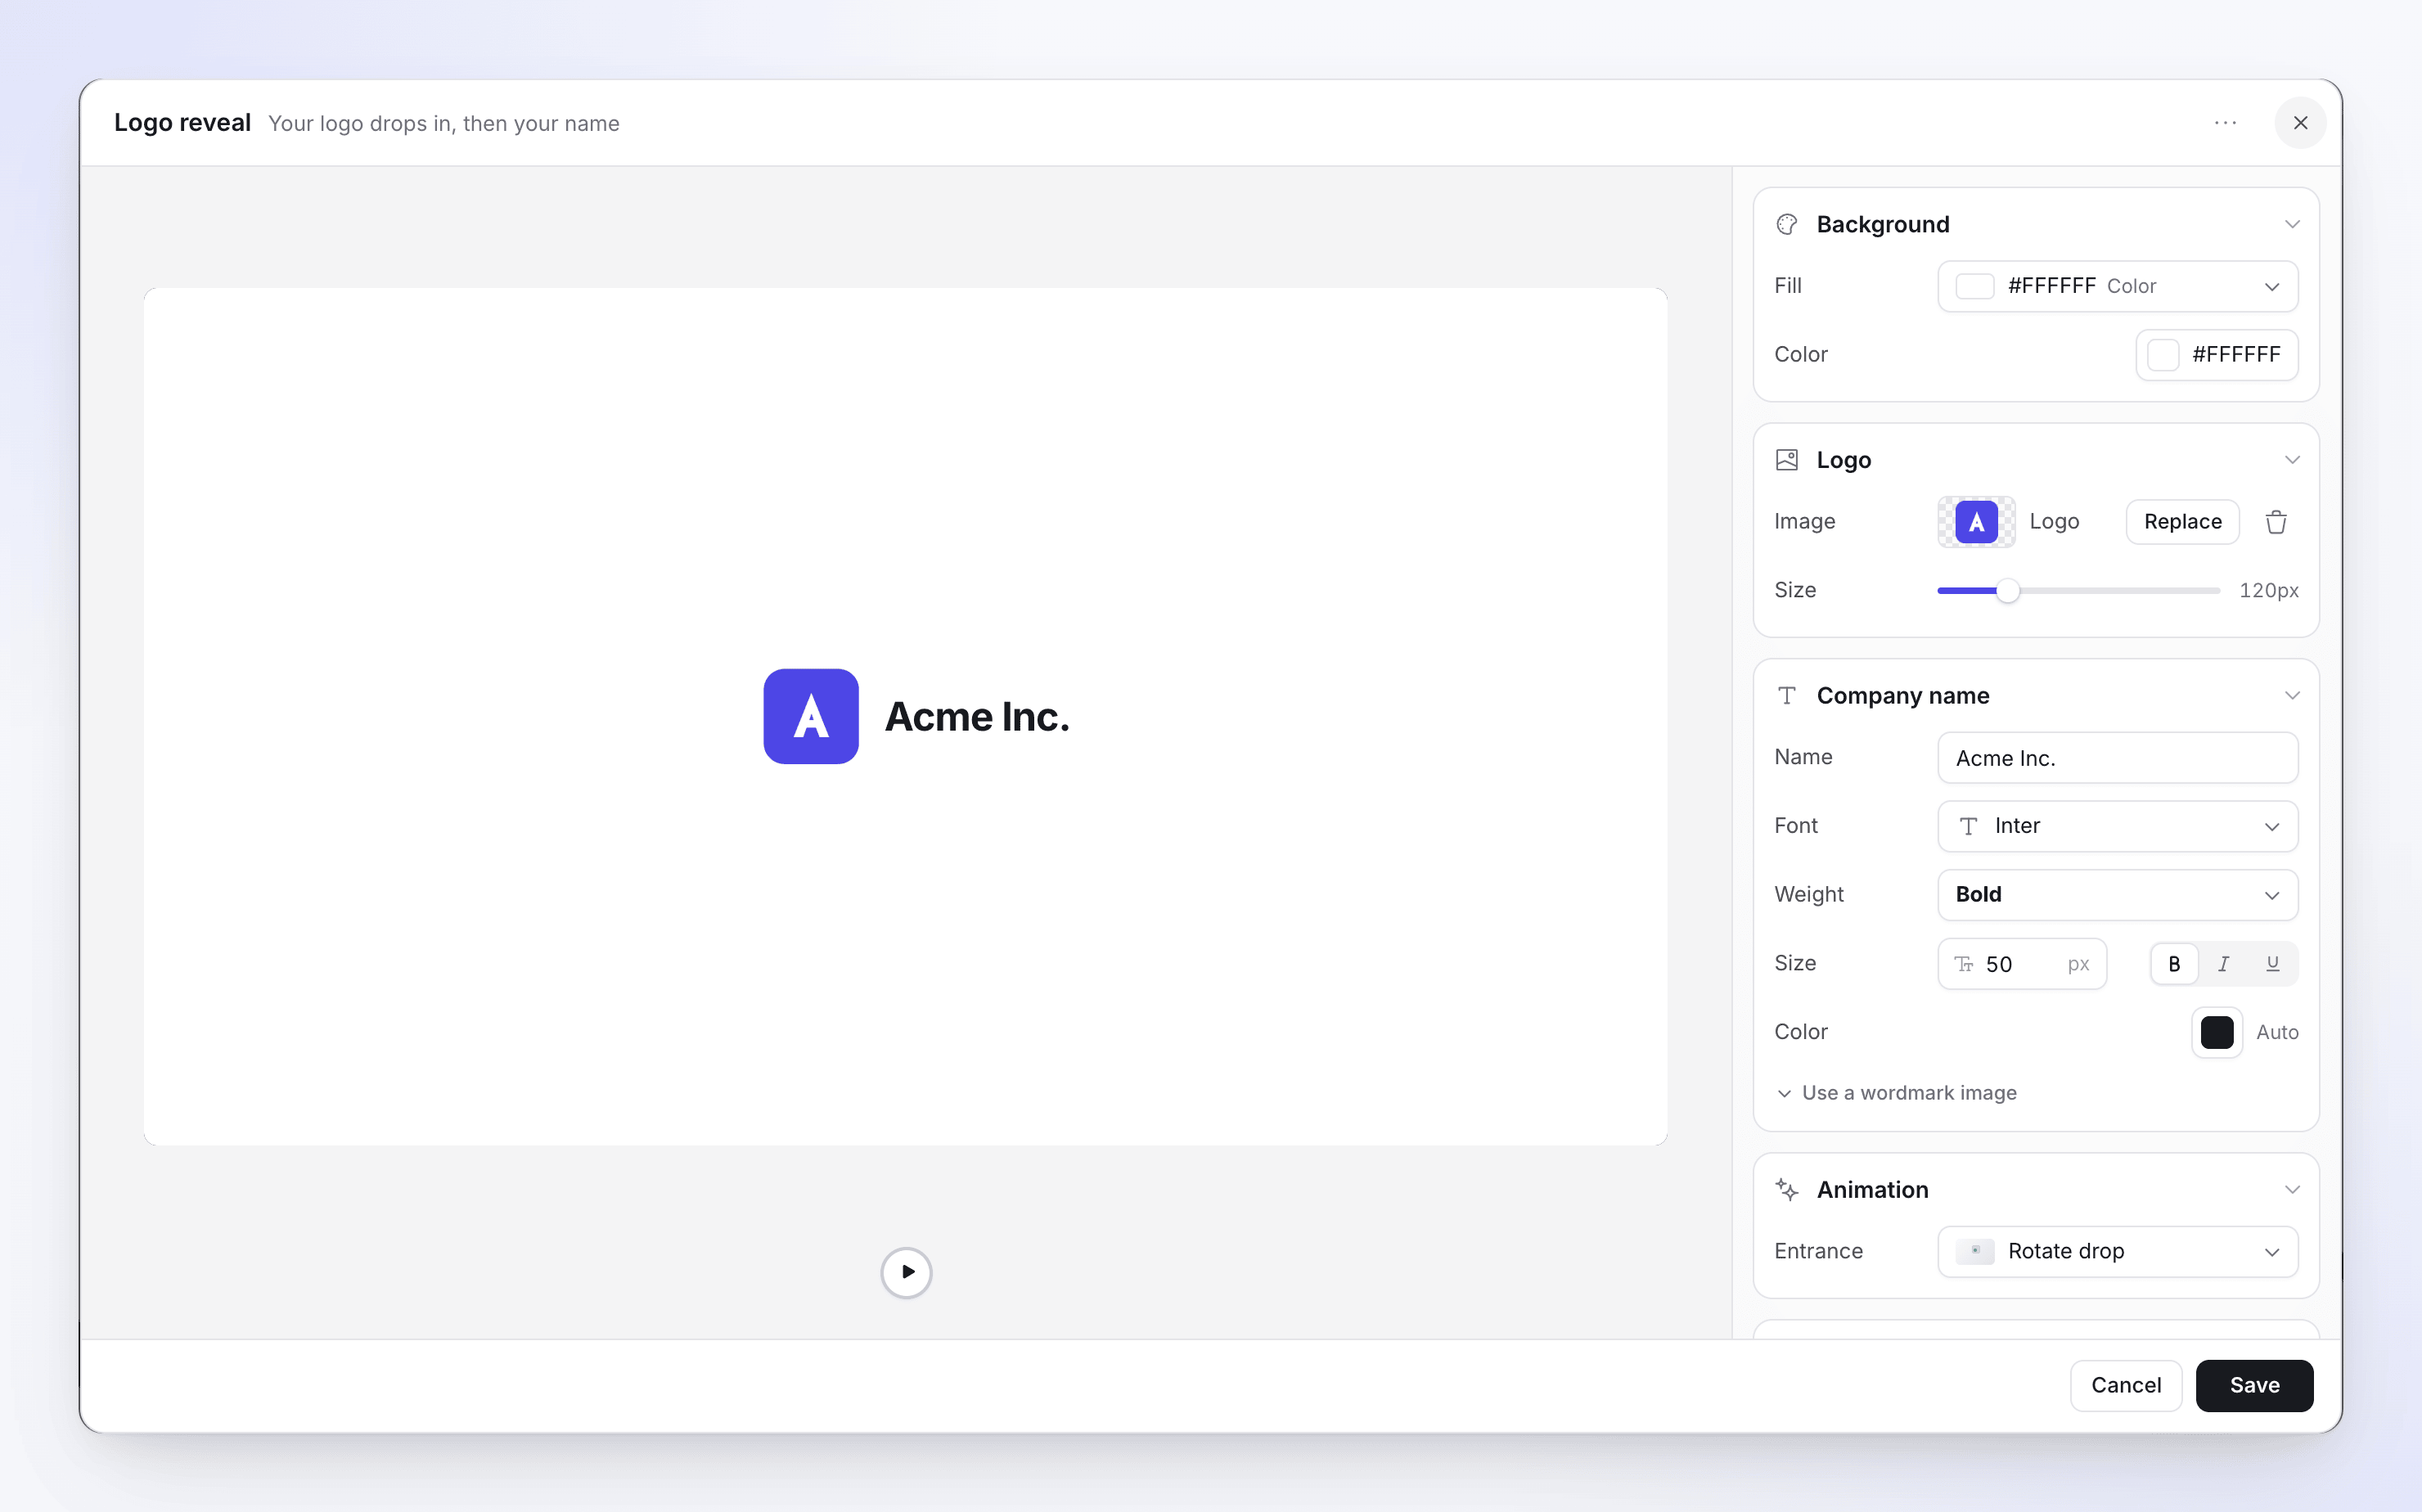Collapse the Logo section
Screen dimensions: 2422x1512
click(2292, 460)
